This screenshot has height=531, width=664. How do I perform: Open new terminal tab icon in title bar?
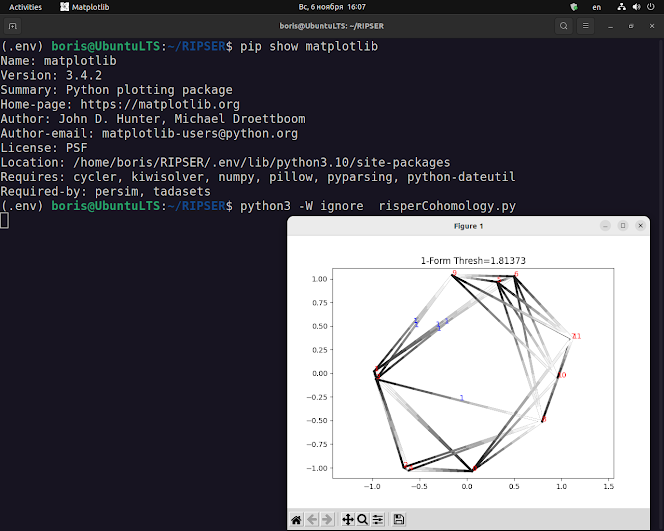click(13, 26)
